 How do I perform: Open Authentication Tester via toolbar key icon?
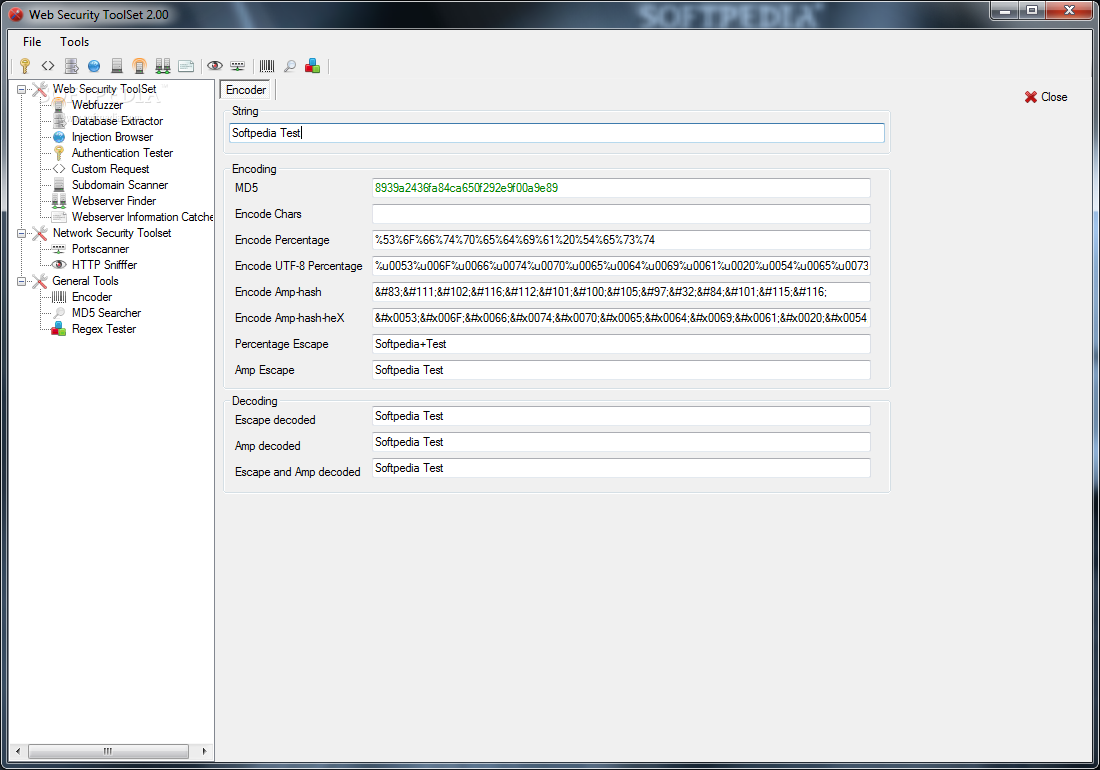[25, 66]
